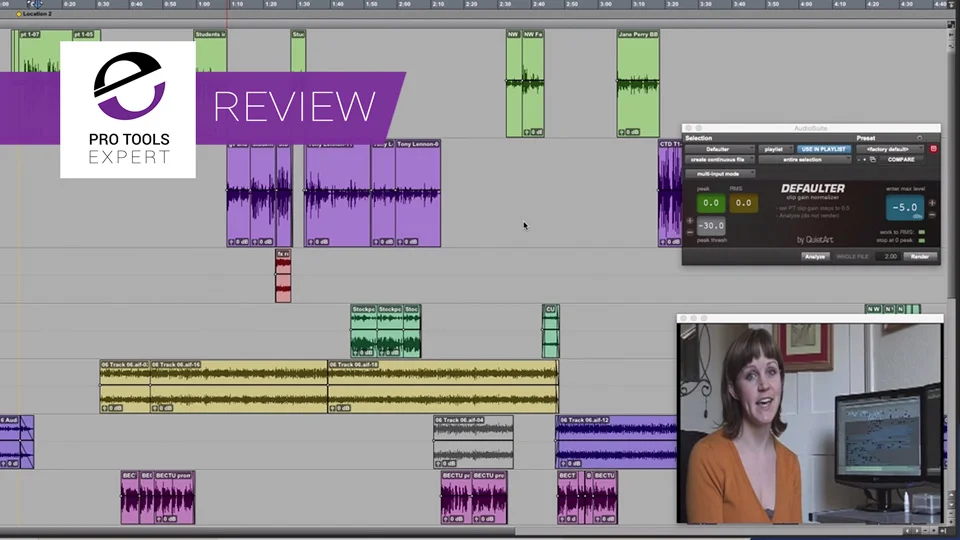
Task: Select previous preset with the minus icon
Action: pyautogui.click(x=859, y=160)
